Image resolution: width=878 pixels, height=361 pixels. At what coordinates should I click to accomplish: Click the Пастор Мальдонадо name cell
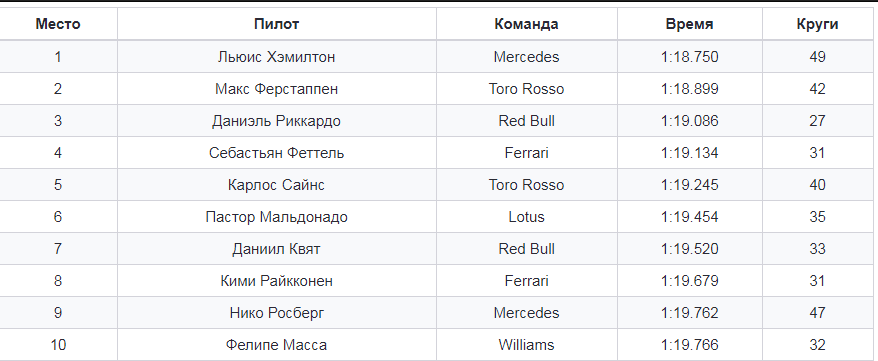click(x=277, y=217)
